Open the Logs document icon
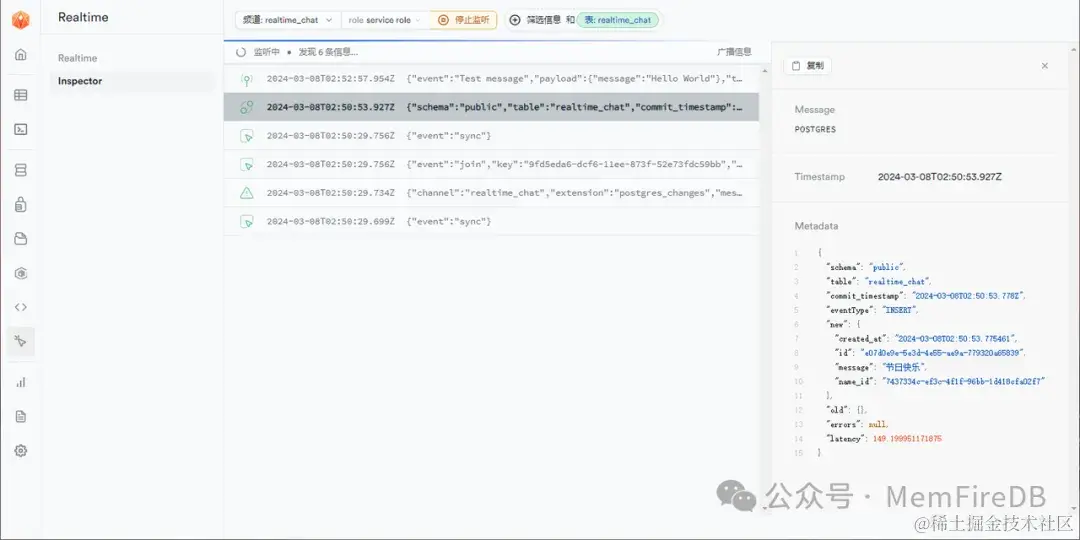 21,416
